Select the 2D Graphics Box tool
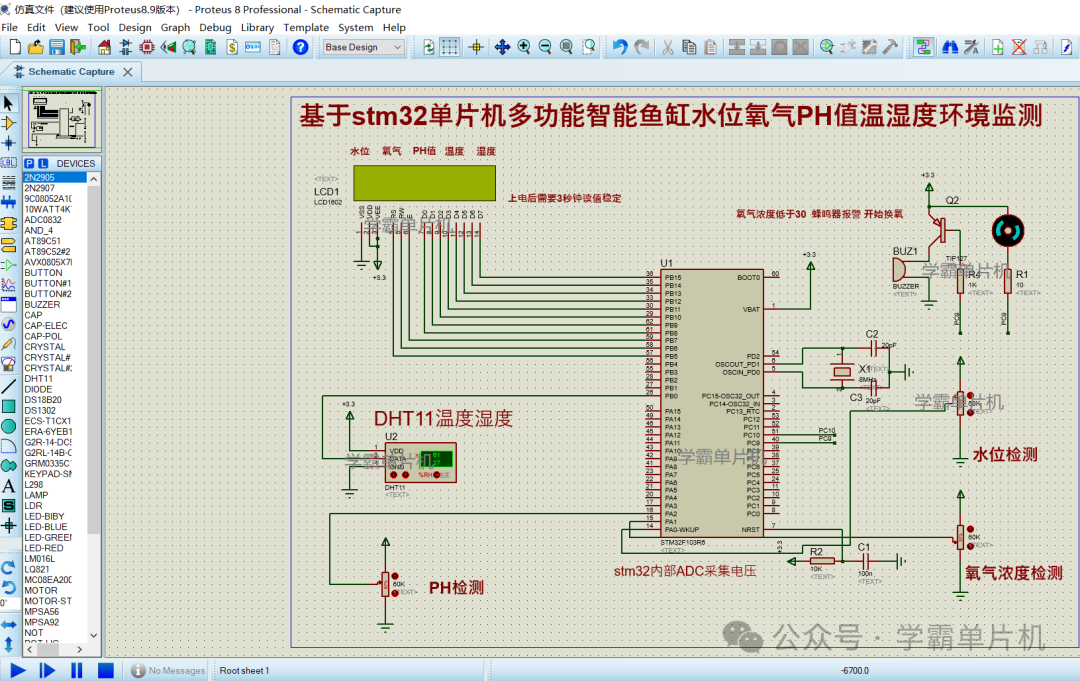 point(8,406)
